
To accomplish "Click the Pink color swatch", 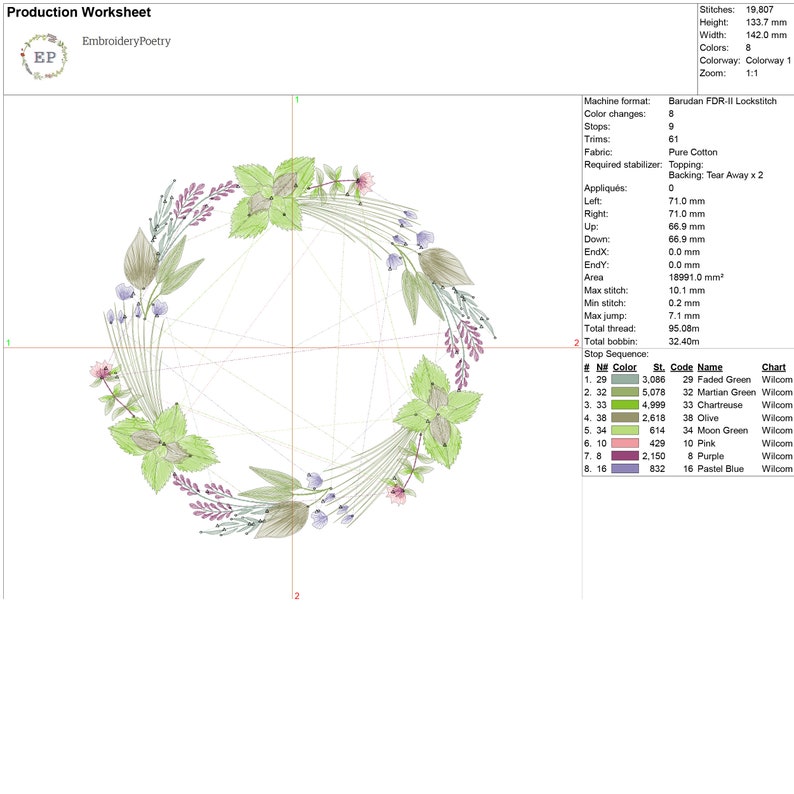I will (x=625, y=443).
